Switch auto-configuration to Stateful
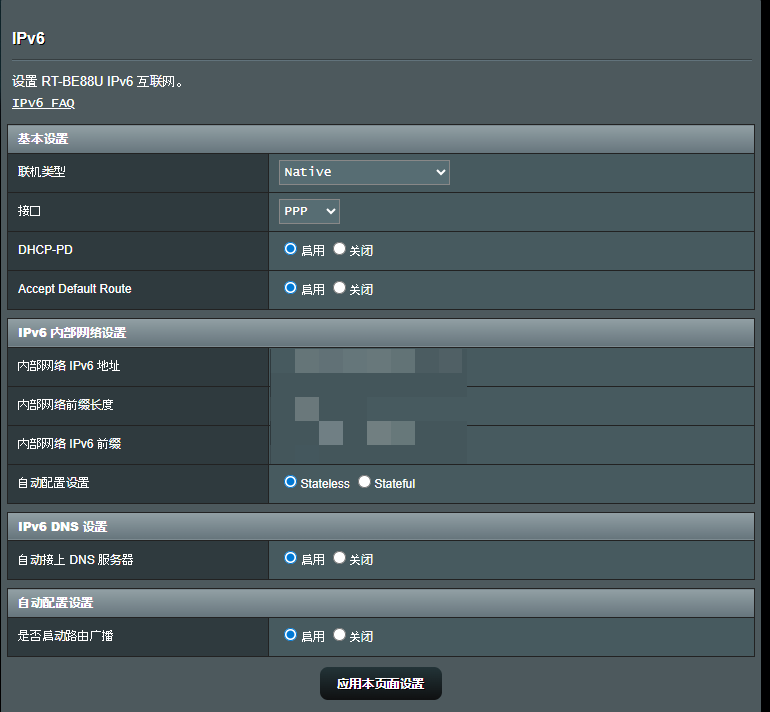This screenshot has height=712, width=770. (365, 482)
